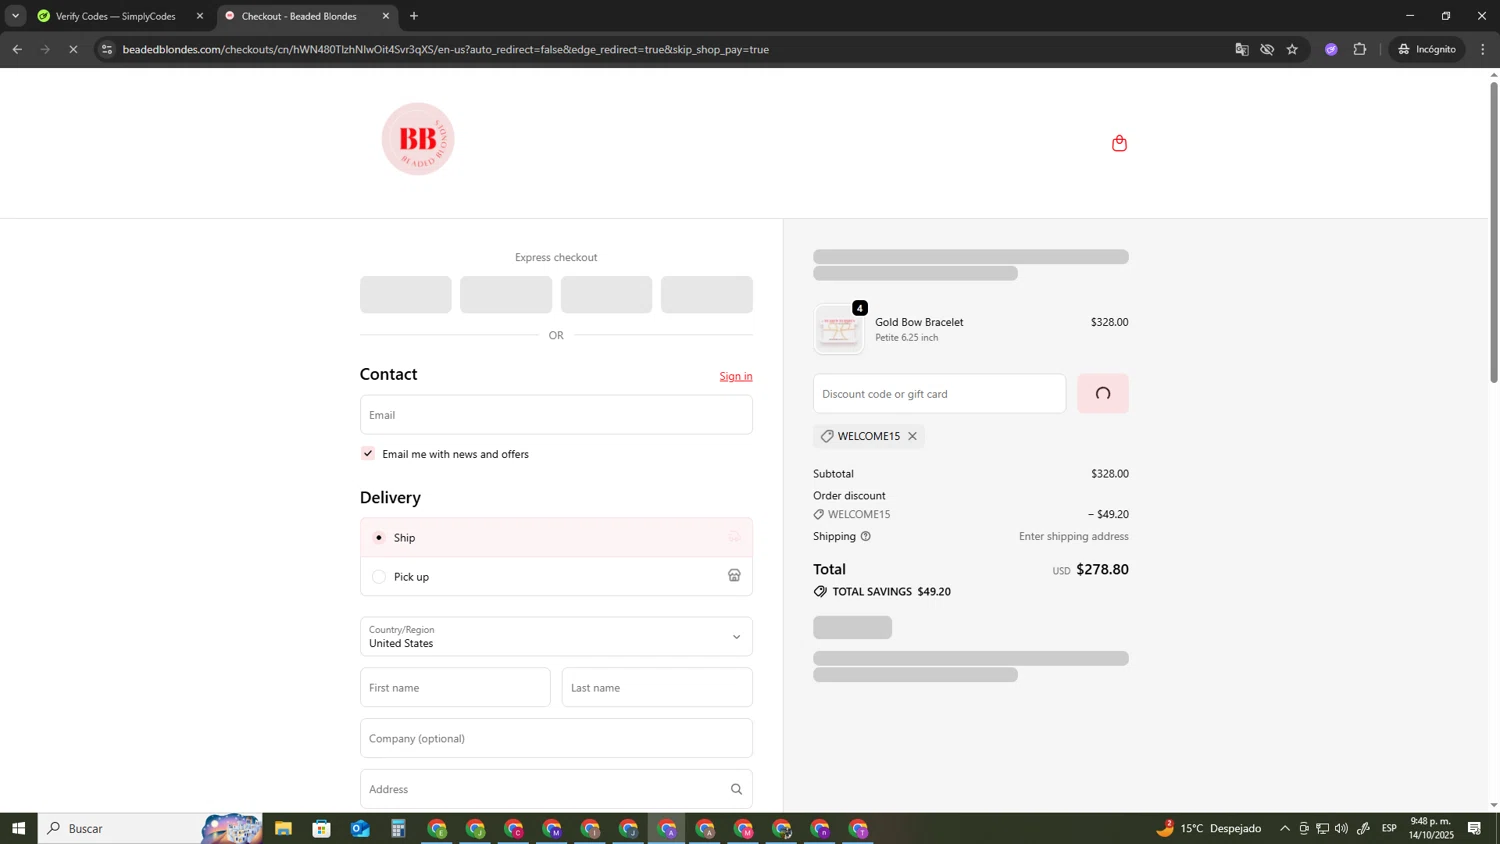Open File Explorer from the taskbar
1500x844 pixels.
[283, 828]
